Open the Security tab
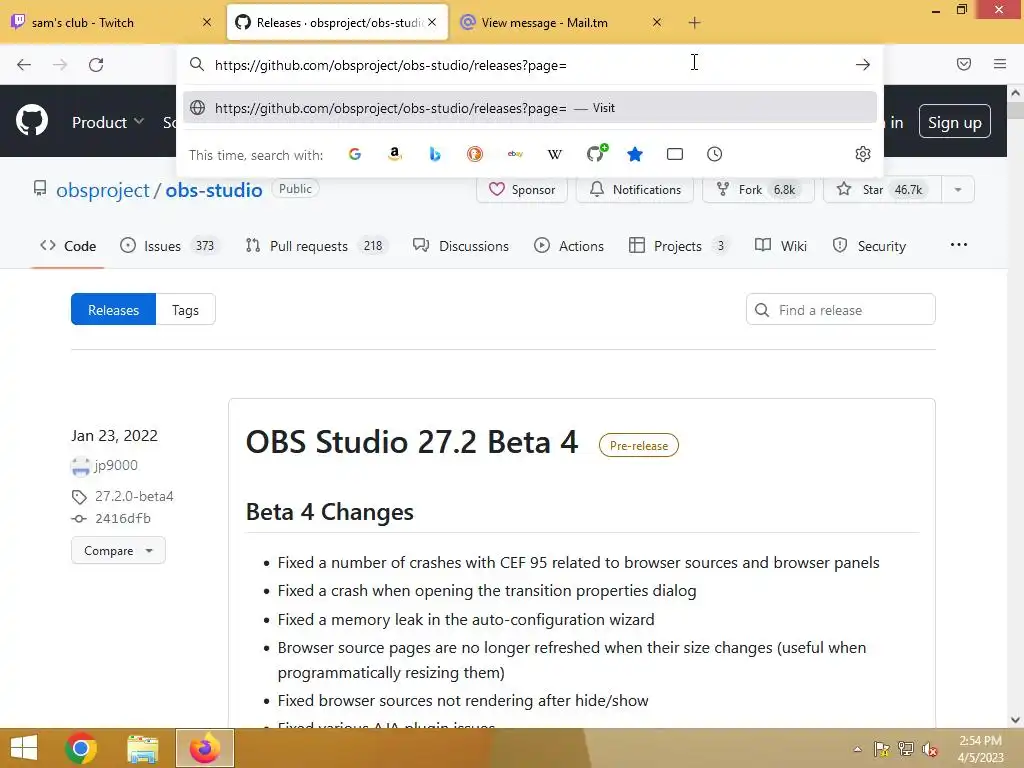 pos(869,246)
